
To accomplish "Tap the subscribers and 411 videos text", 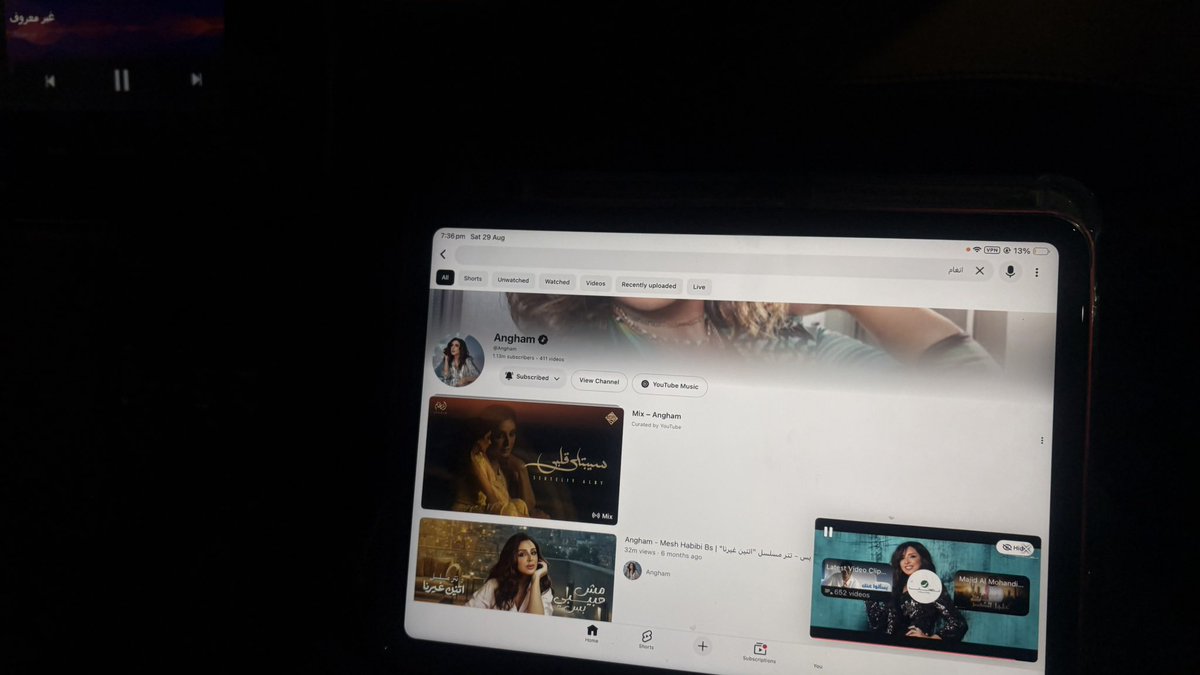I will [x=529, y=358].
